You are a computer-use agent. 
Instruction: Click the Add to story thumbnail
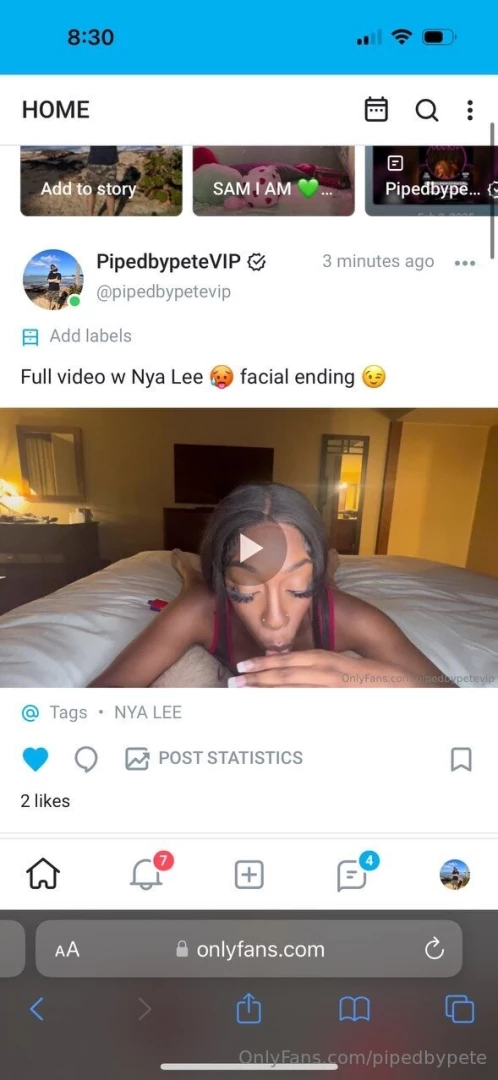101,181
